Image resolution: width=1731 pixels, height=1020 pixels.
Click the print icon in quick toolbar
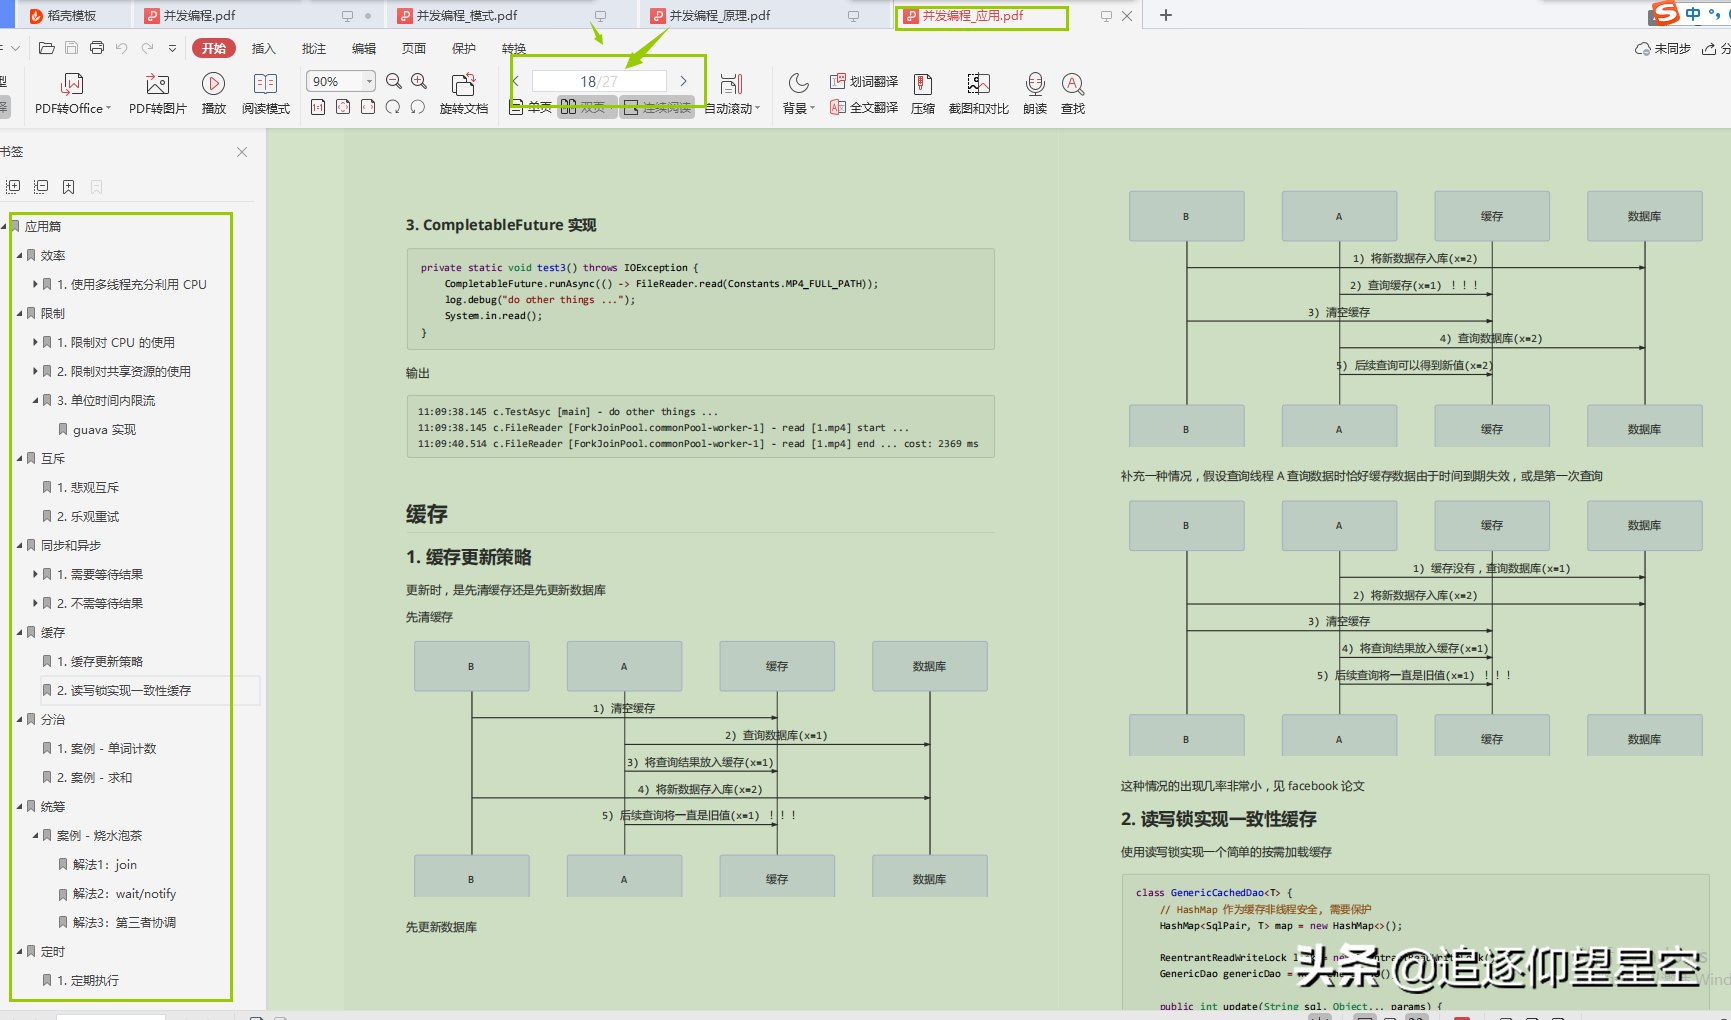pos(96,48)
